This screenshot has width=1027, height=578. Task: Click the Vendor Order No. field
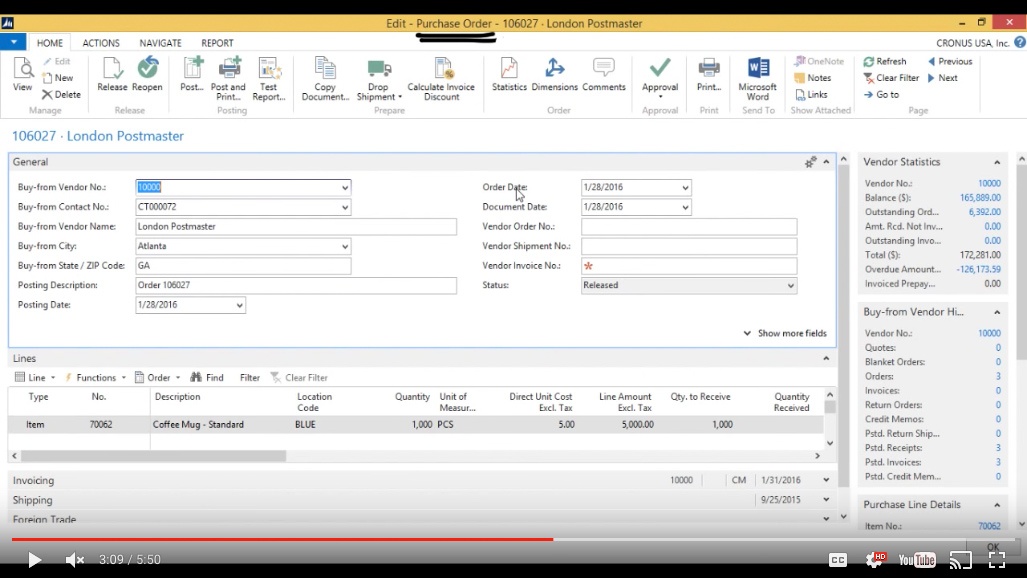click(689, 227)
